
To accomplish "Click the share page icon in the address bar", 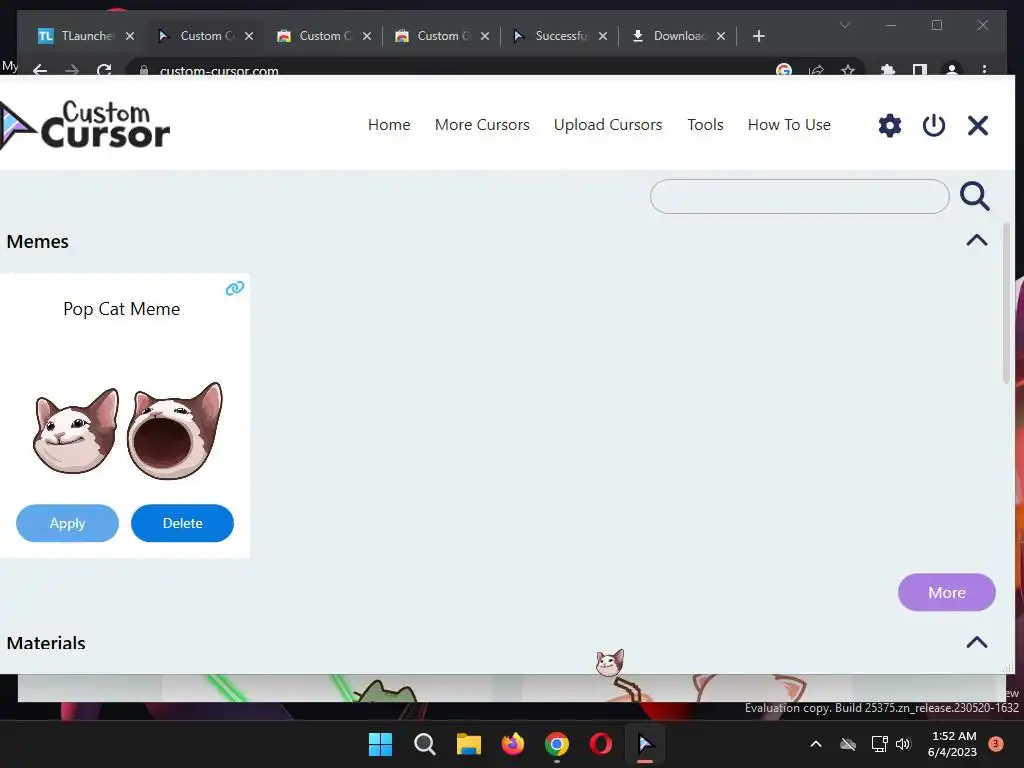I will 816,70.
